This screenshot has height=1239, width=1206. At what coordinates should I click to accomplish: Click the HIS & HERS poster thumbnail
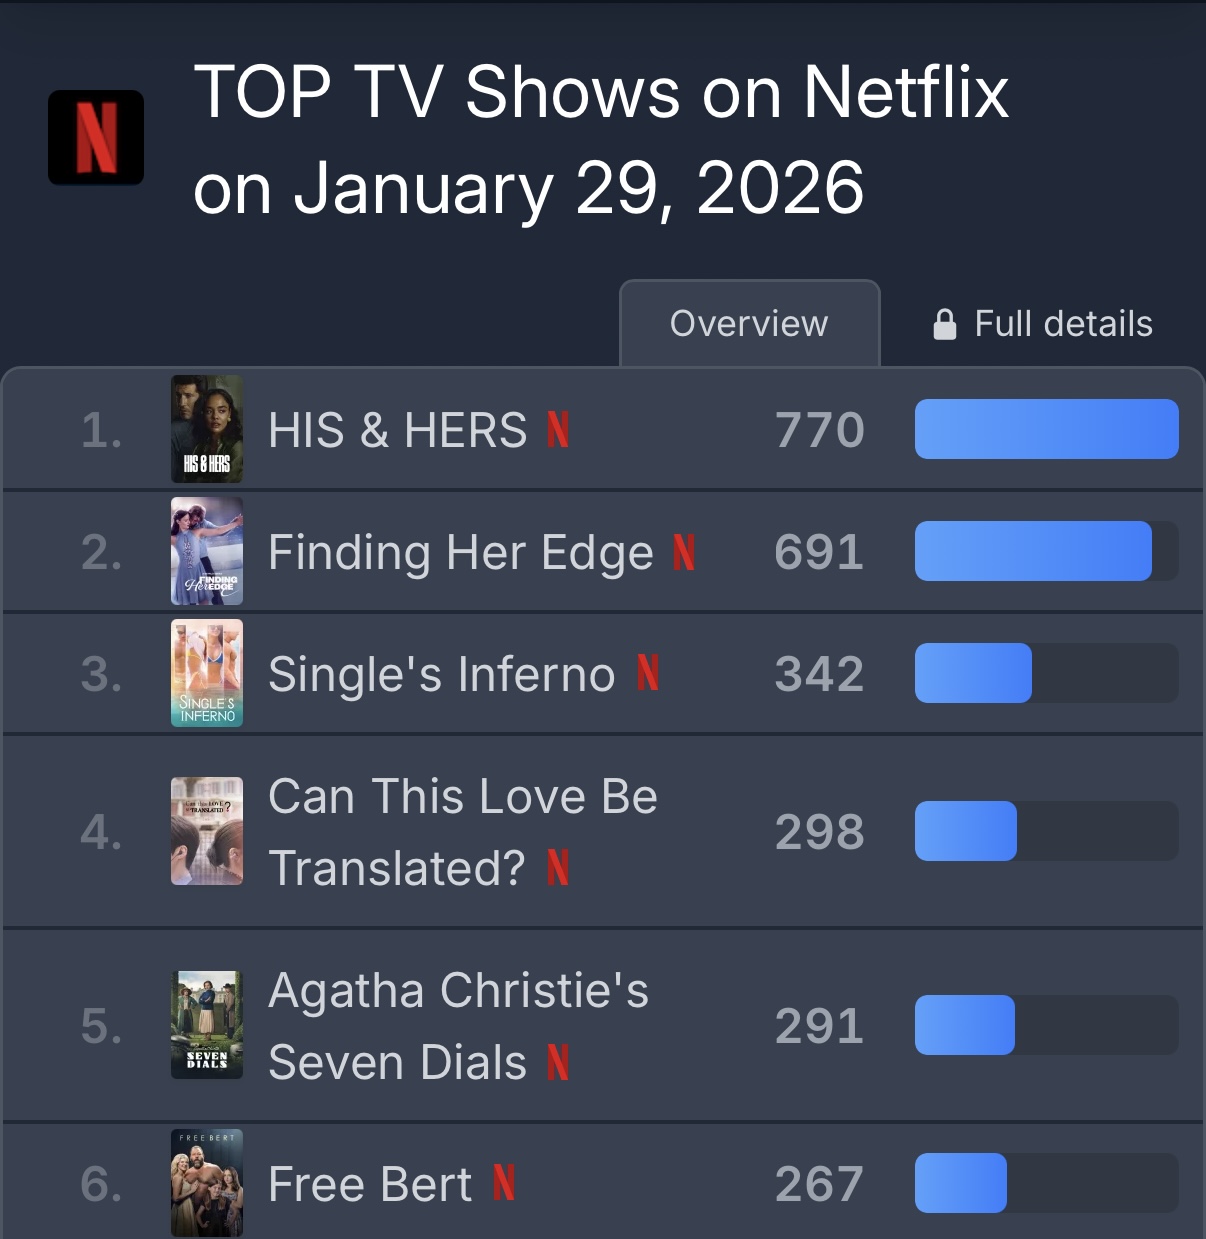click(207, 429)
